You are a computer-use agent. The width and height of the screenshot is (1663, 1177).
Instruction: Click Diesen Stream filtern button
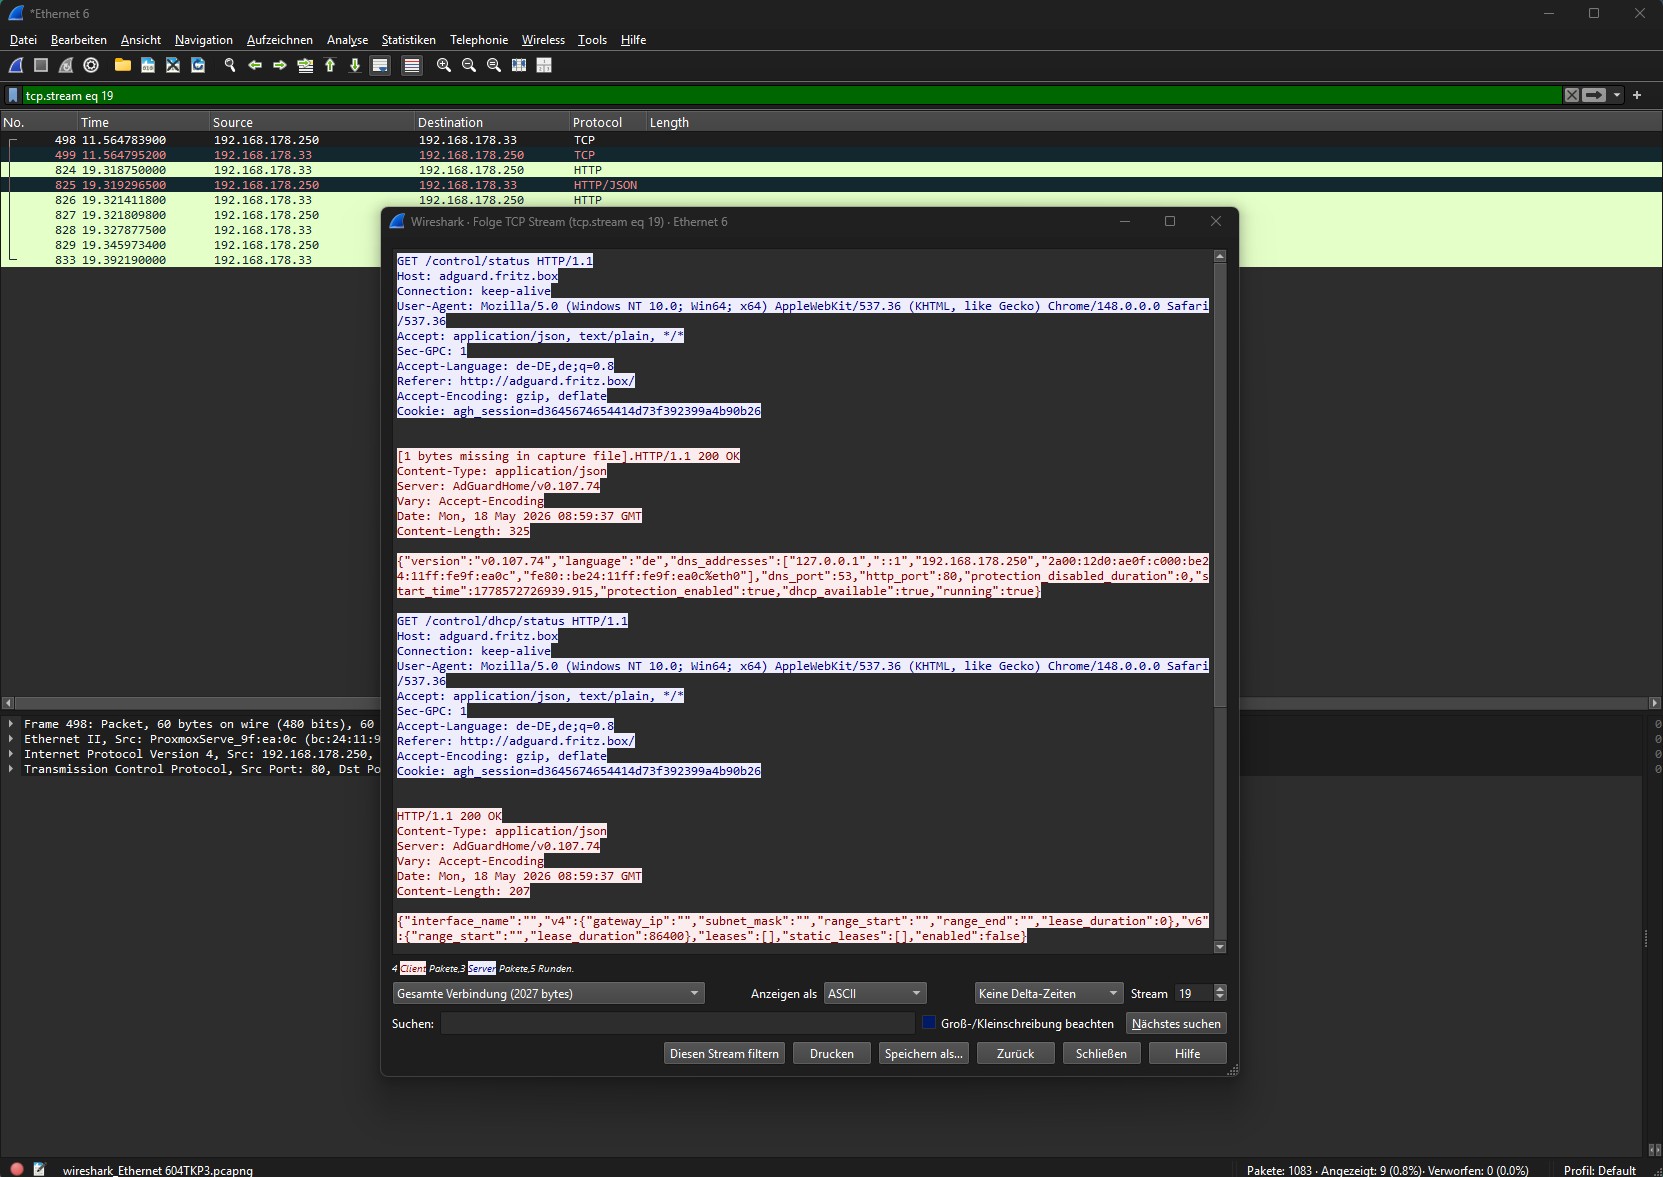(724, 1053)
